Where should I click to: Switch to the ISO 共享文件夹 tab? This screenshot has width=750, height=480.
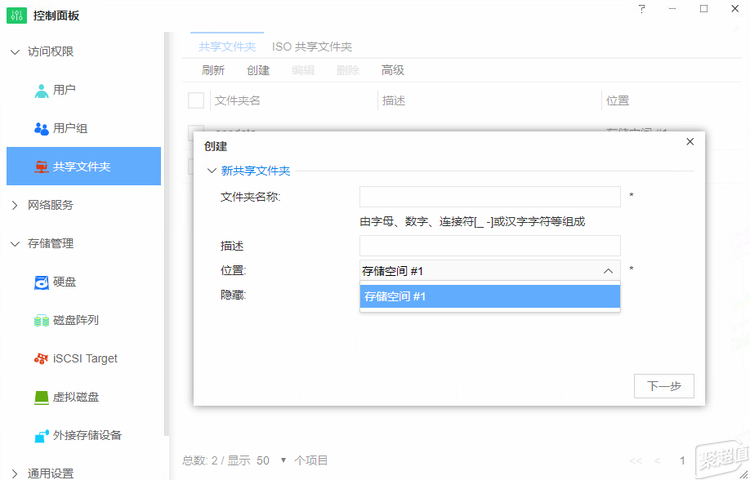point(311,47)
